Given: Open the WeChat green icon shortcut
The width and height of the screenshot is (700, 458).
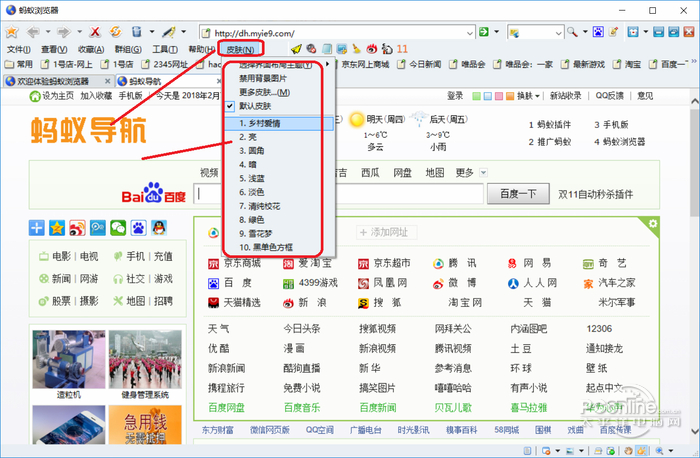Looking at the screenshot, I should click(x=118, y=228).
